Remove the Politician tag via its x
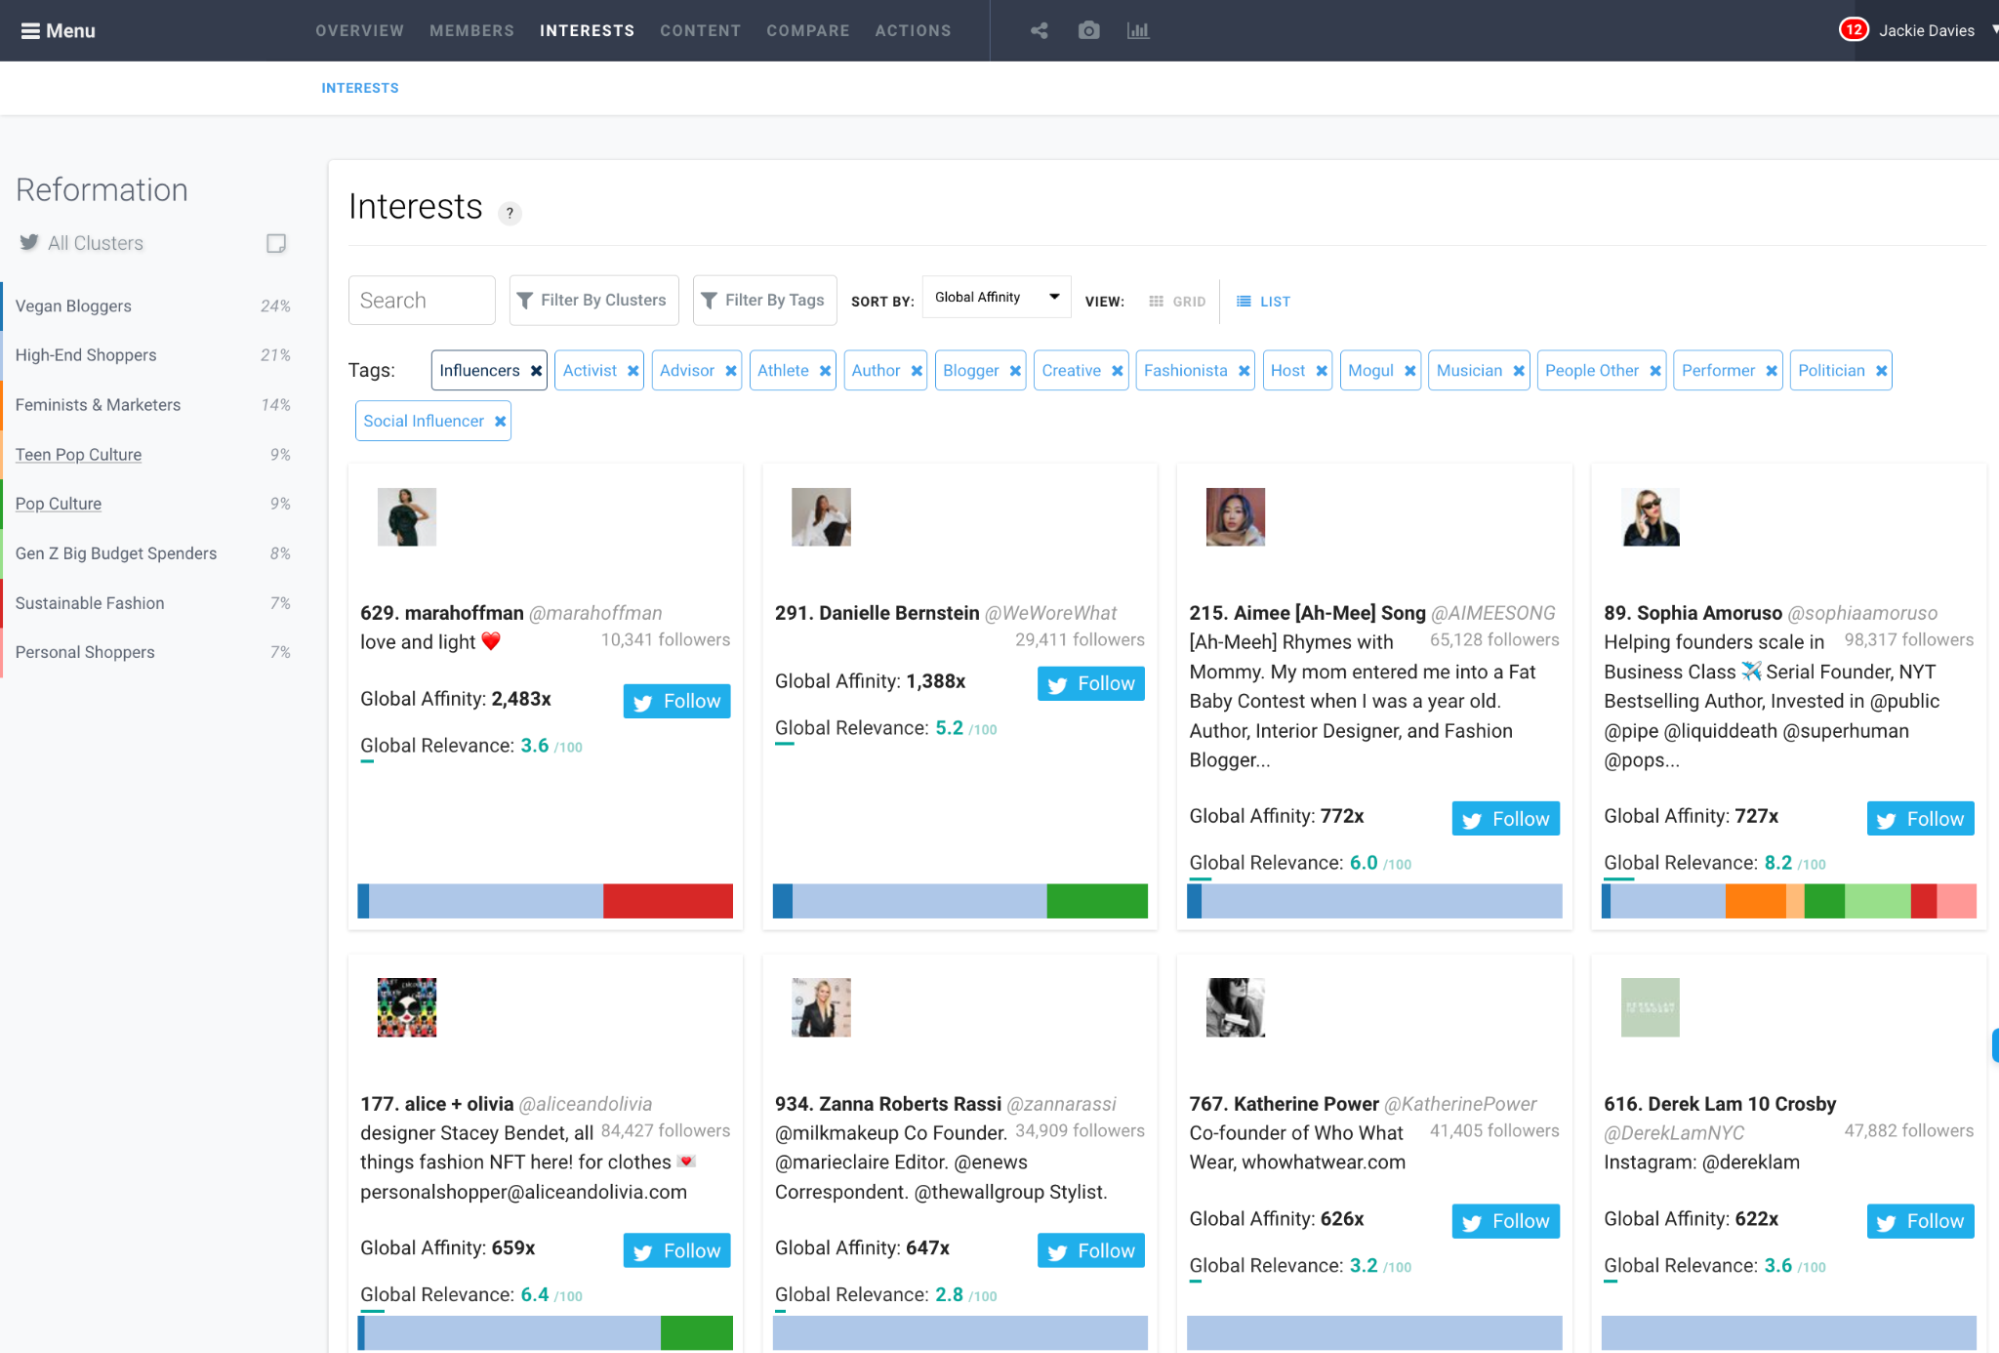The image size is (1999, 1353). point(1881,371)
